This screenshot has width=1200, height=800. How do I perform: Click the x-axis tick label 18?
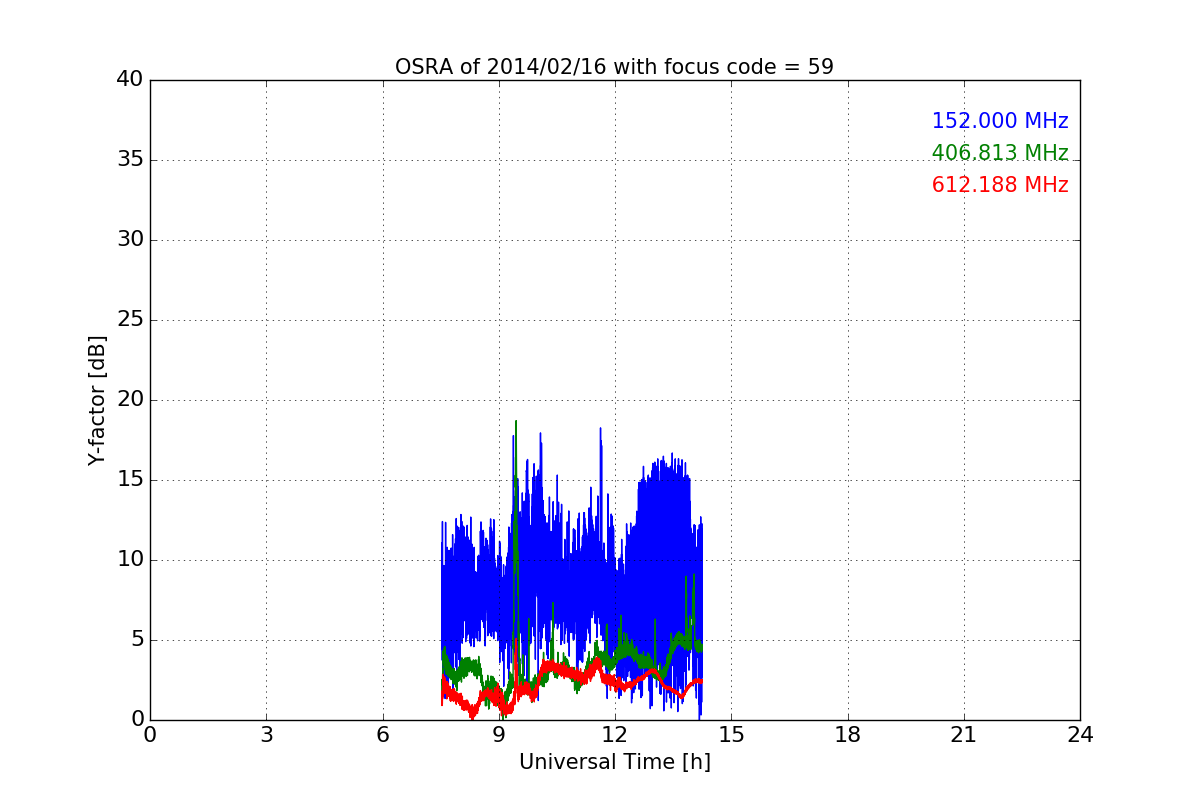[x=848, y=735]
